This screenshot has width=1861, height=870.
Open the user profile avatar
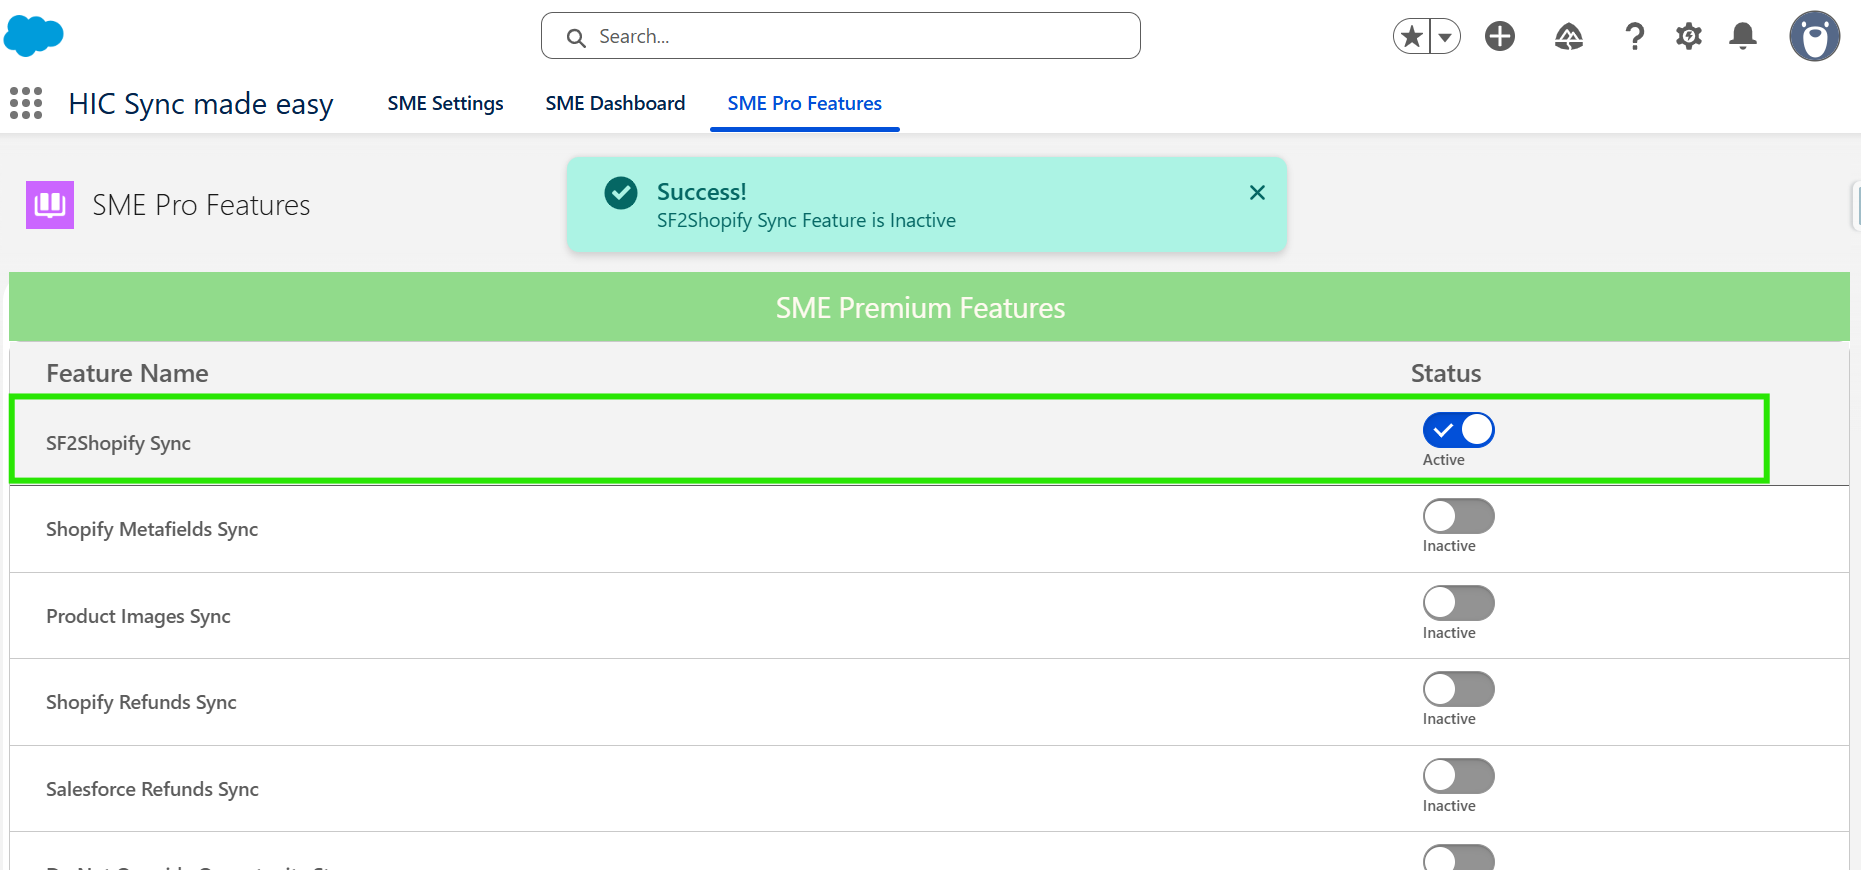(1814, 37)
